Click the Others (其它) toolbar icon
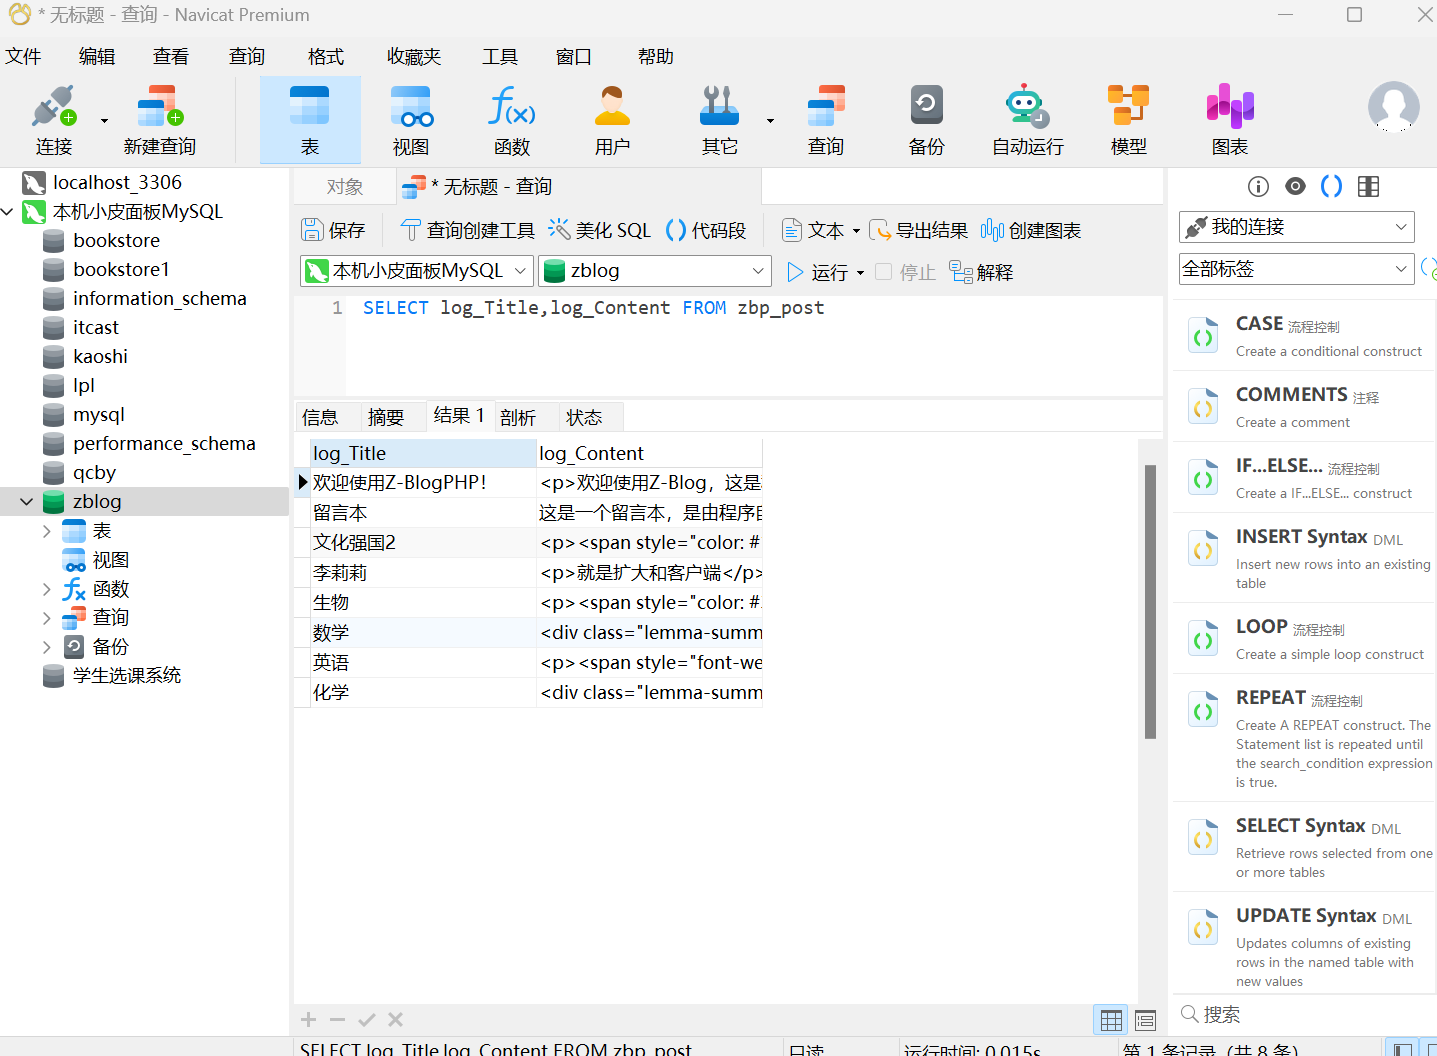 [720, 120]
